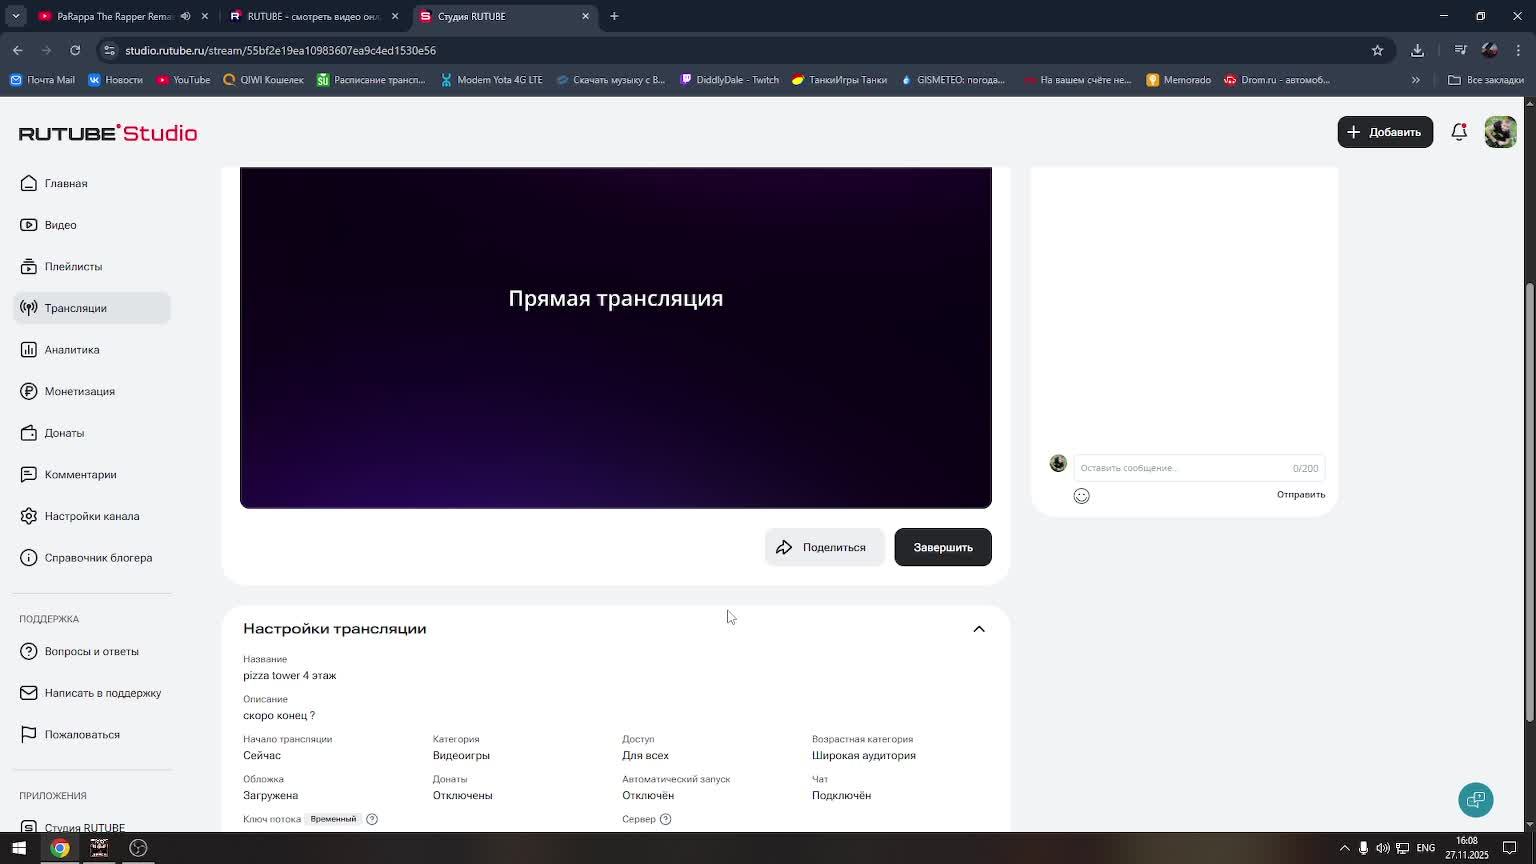Open OBS Studio from the taskbar
Image resolution: width=1536 pixels, height=864 pixels.
coord(138,848)
